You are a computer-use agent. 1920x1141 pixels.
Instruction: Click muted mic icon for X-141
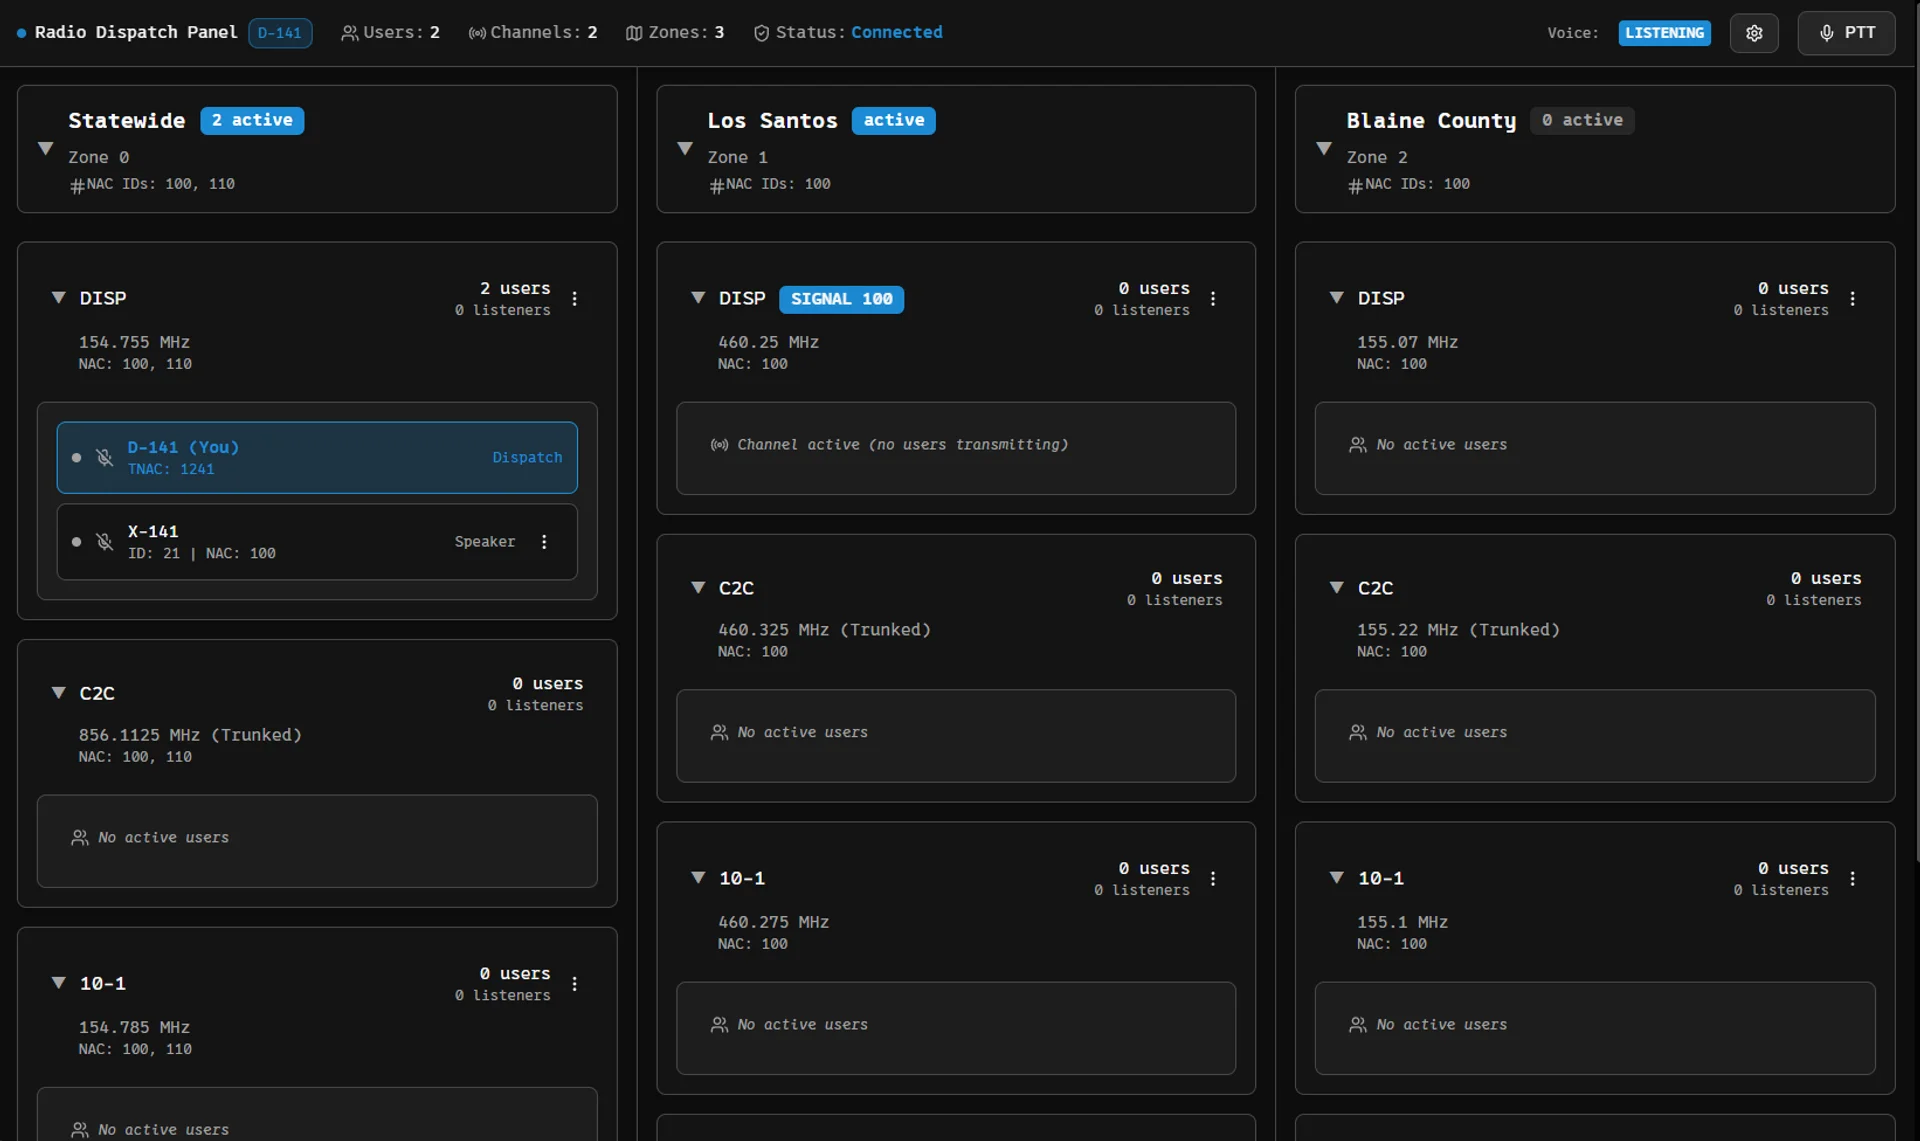[104, 542]
